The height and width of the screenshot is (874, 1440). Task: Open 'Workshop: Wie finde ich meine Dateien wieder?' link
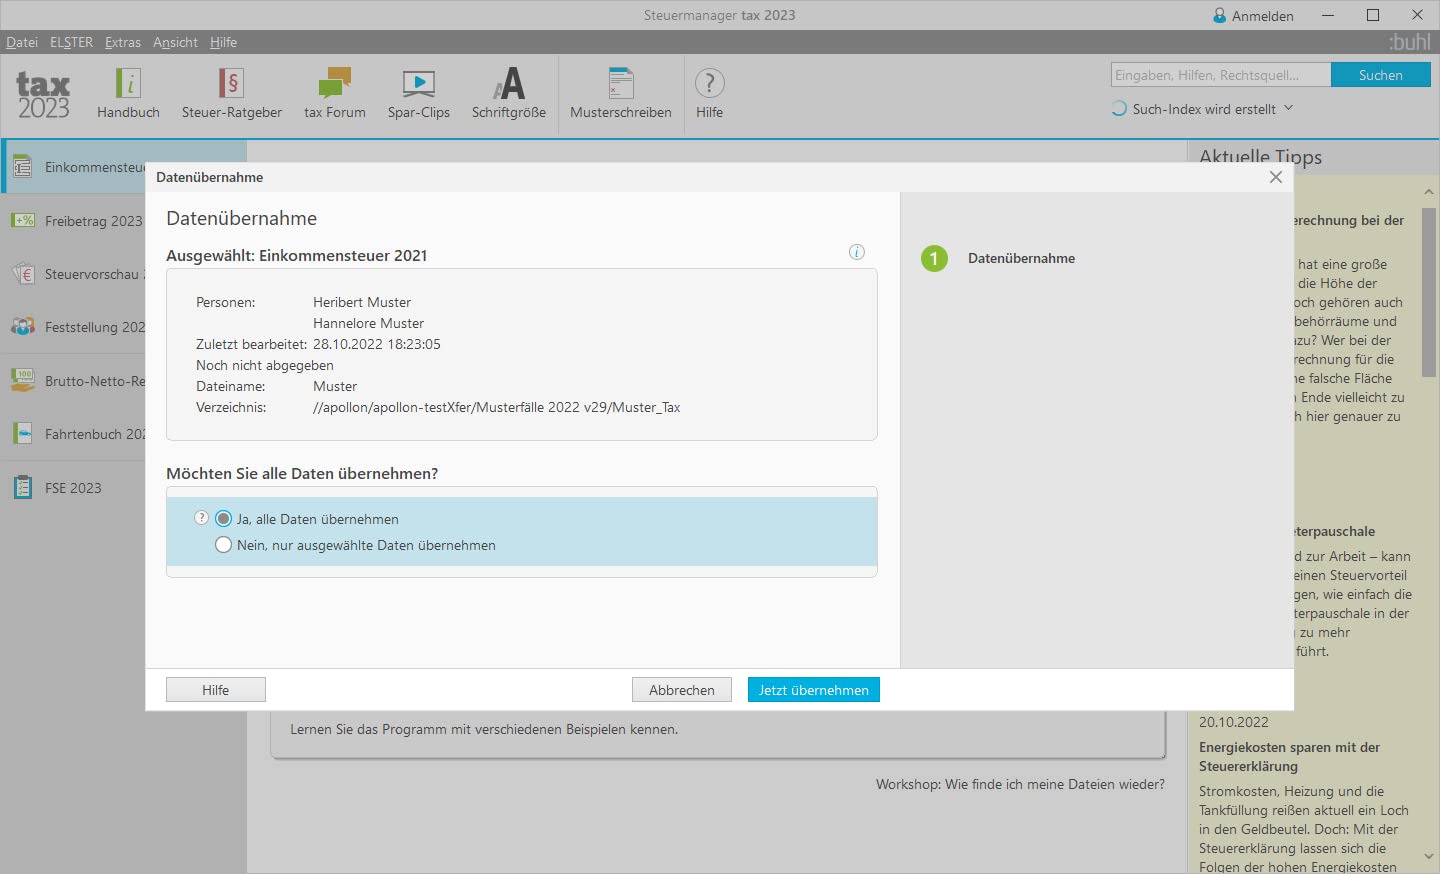point(1020,784)
